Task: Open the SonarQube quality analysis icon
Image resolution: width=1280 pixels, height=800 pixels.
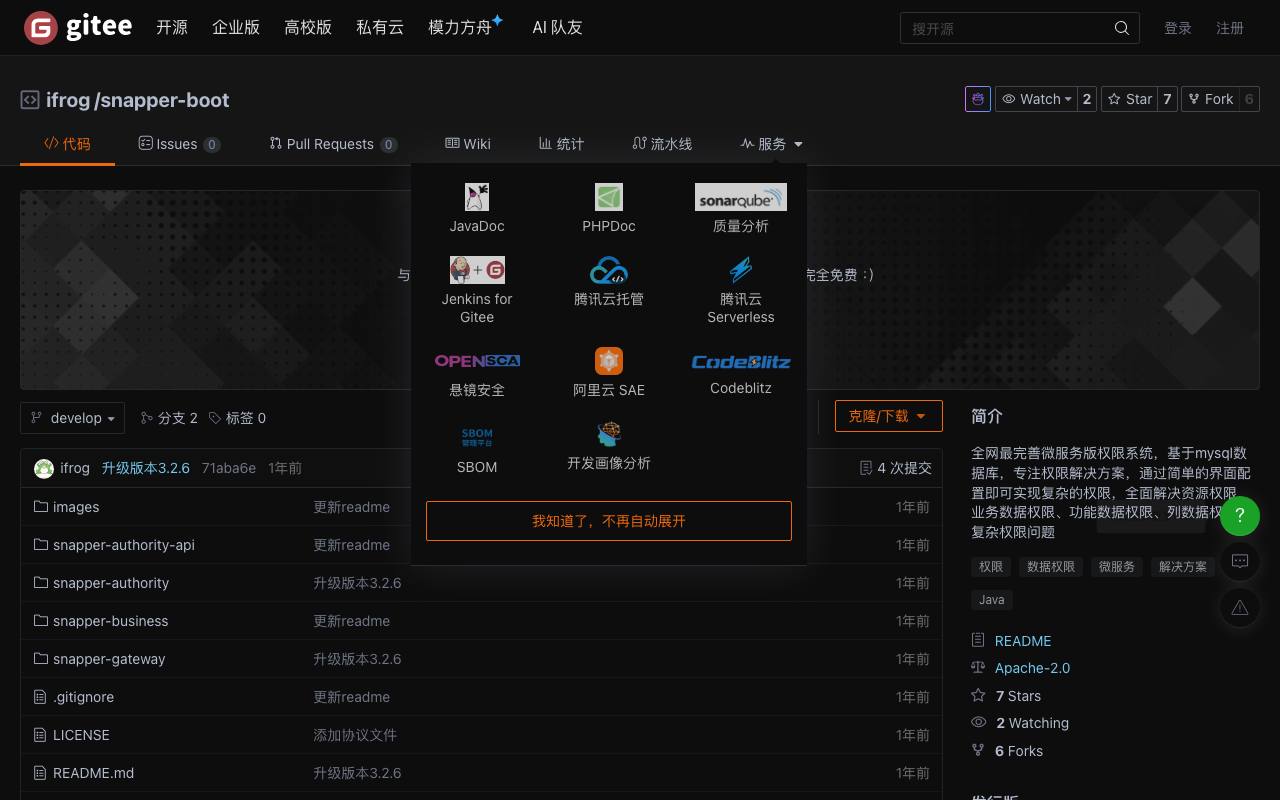Action: tap(741, 197)
